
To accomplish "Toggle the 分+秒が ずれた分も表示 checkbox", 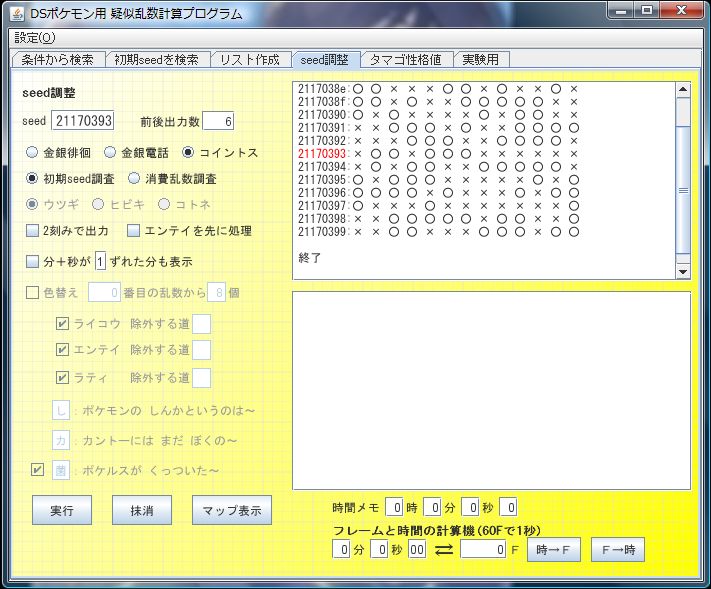I will click(32, 262).
